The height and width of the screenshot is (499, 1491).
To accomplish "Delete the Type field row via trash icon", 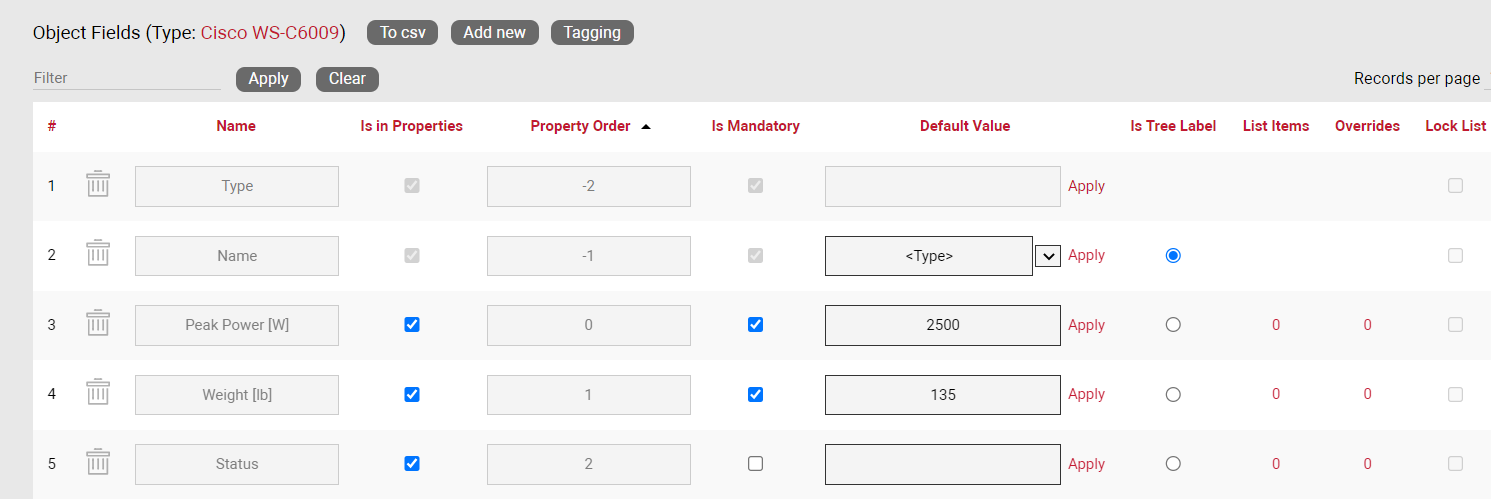I will [97, 185].
